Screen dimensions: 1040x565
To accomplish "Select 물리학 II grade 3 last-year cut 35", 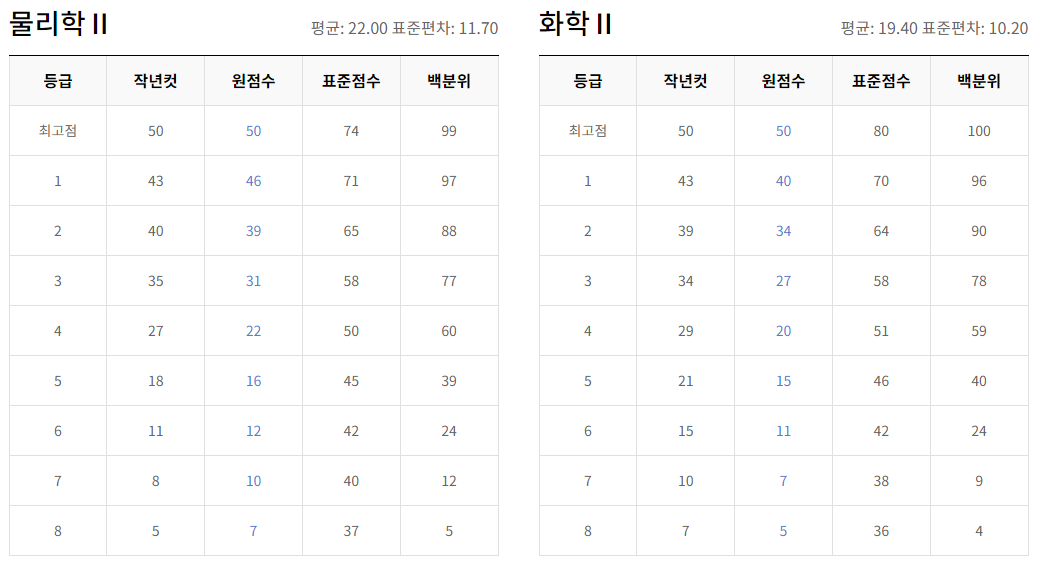I will (156, 281).
